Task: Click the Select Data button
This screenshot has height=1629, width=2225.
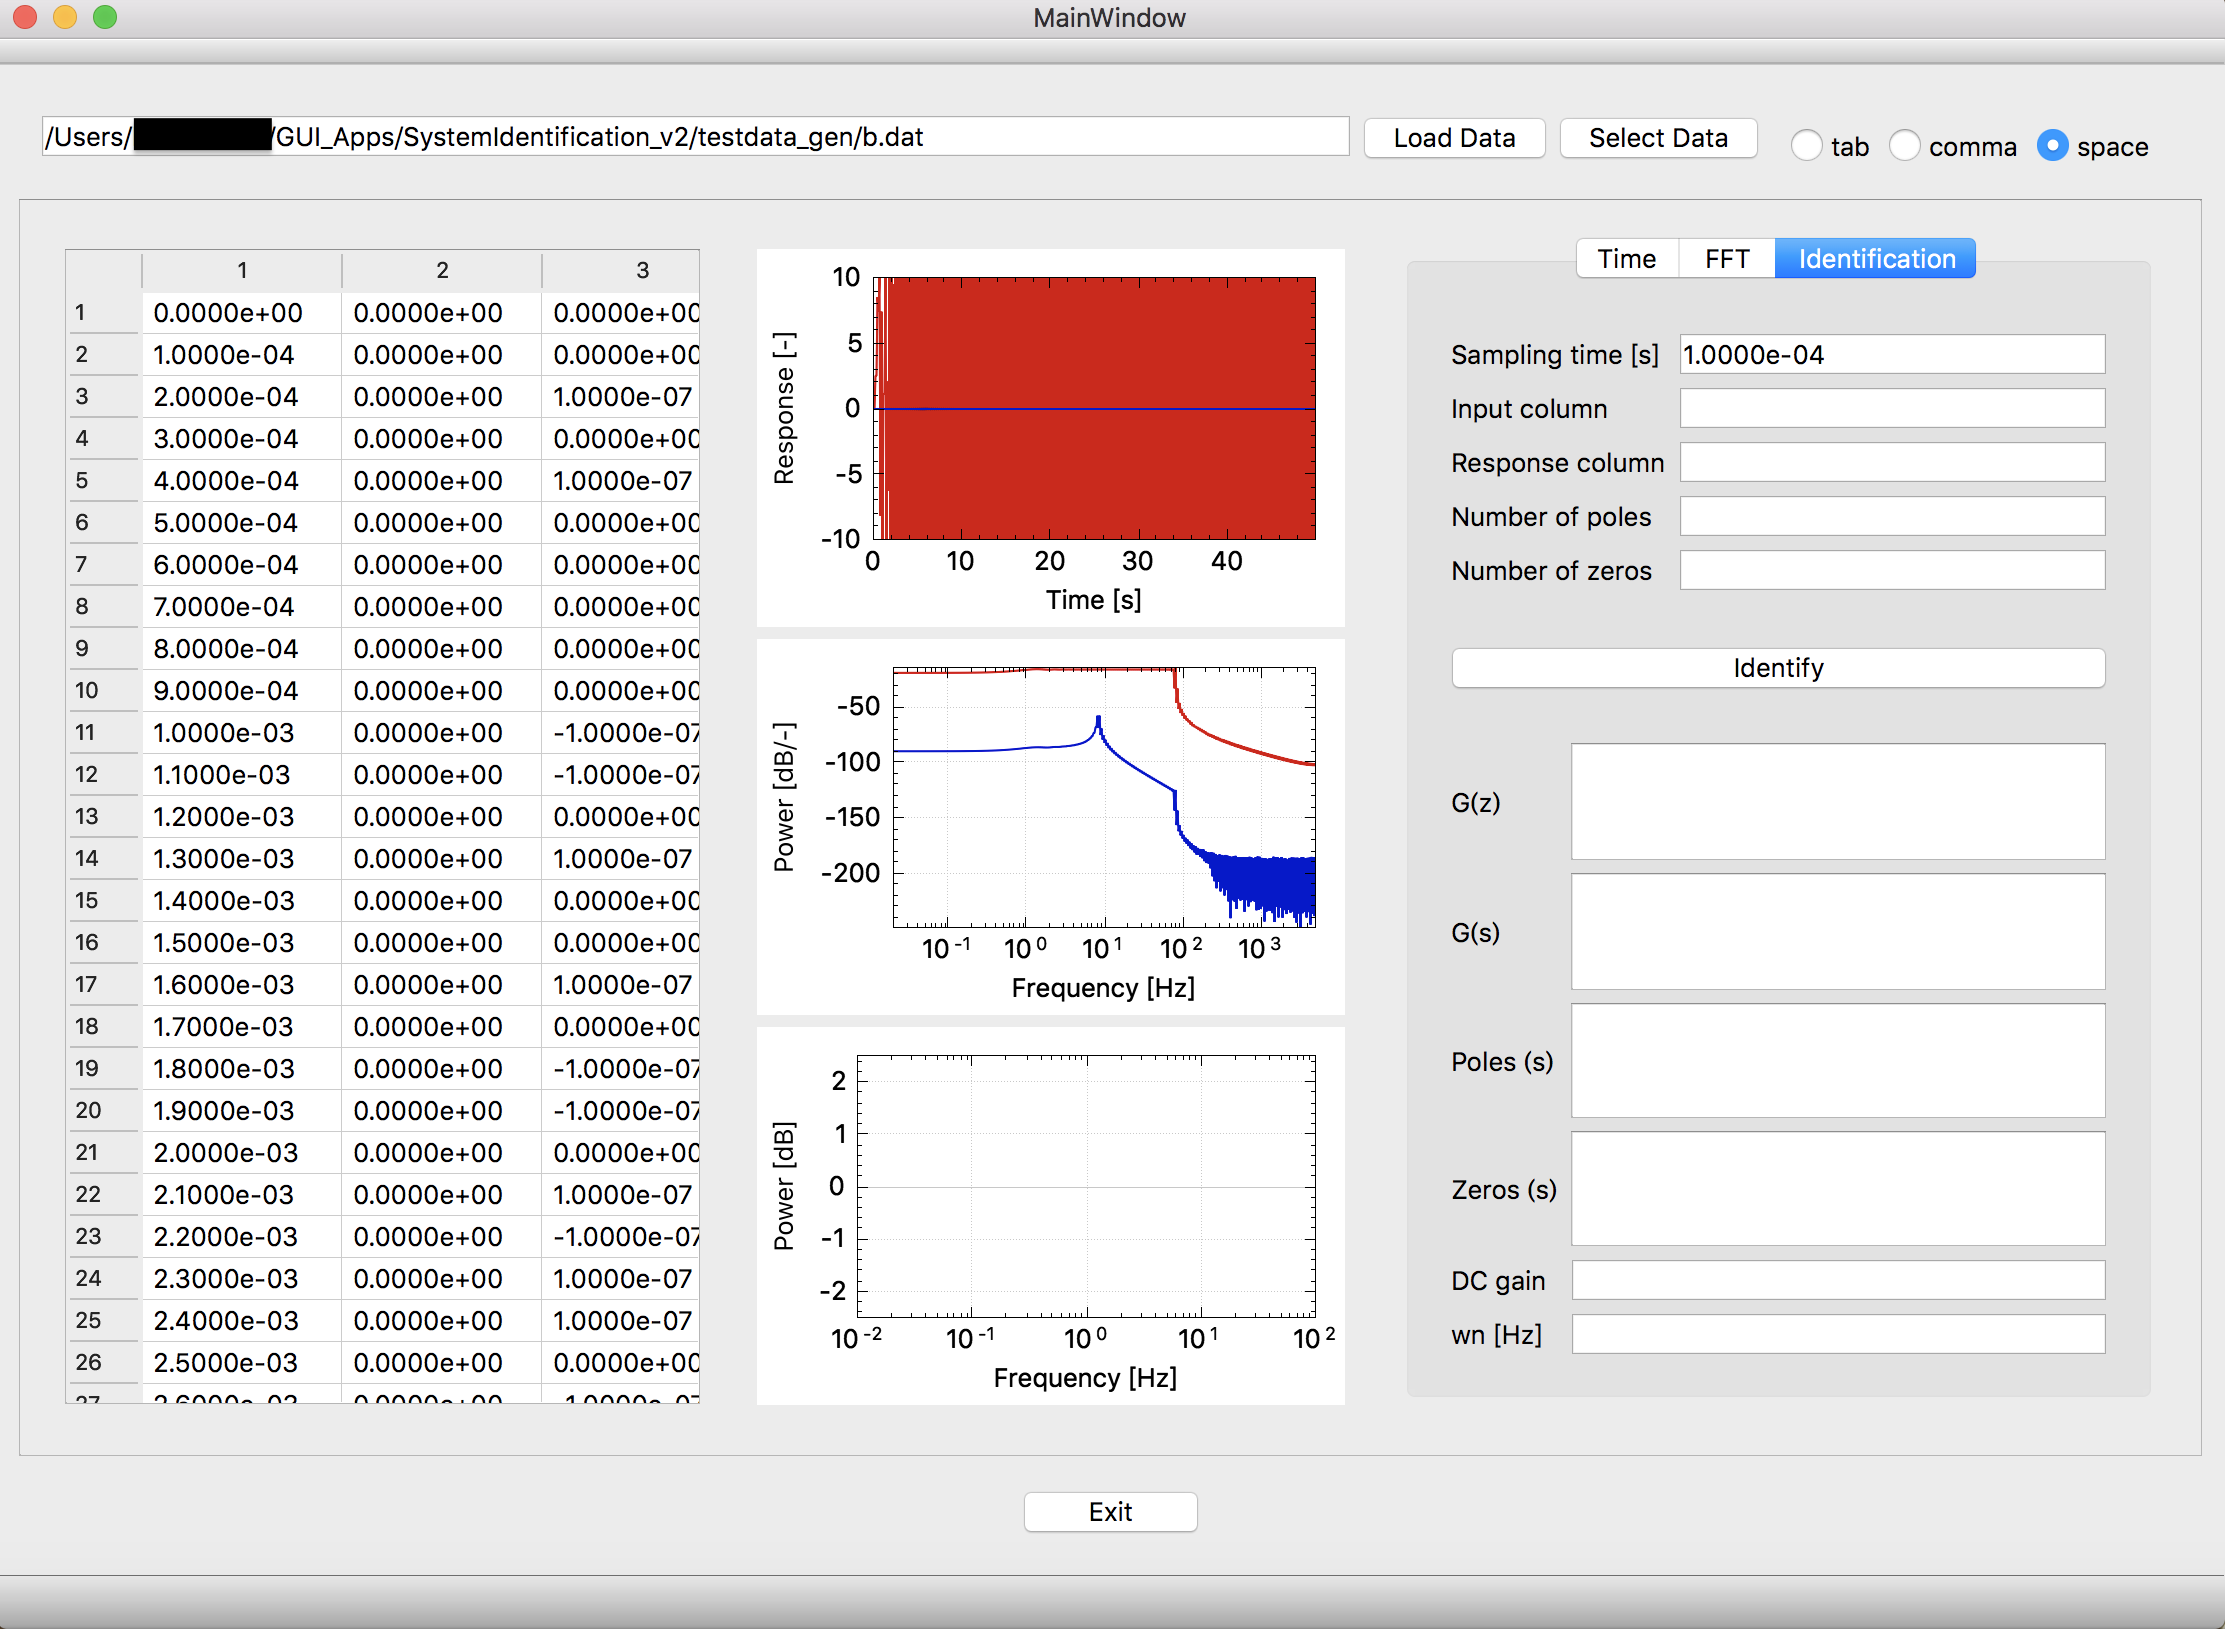Action: [x=1658, y=138]
